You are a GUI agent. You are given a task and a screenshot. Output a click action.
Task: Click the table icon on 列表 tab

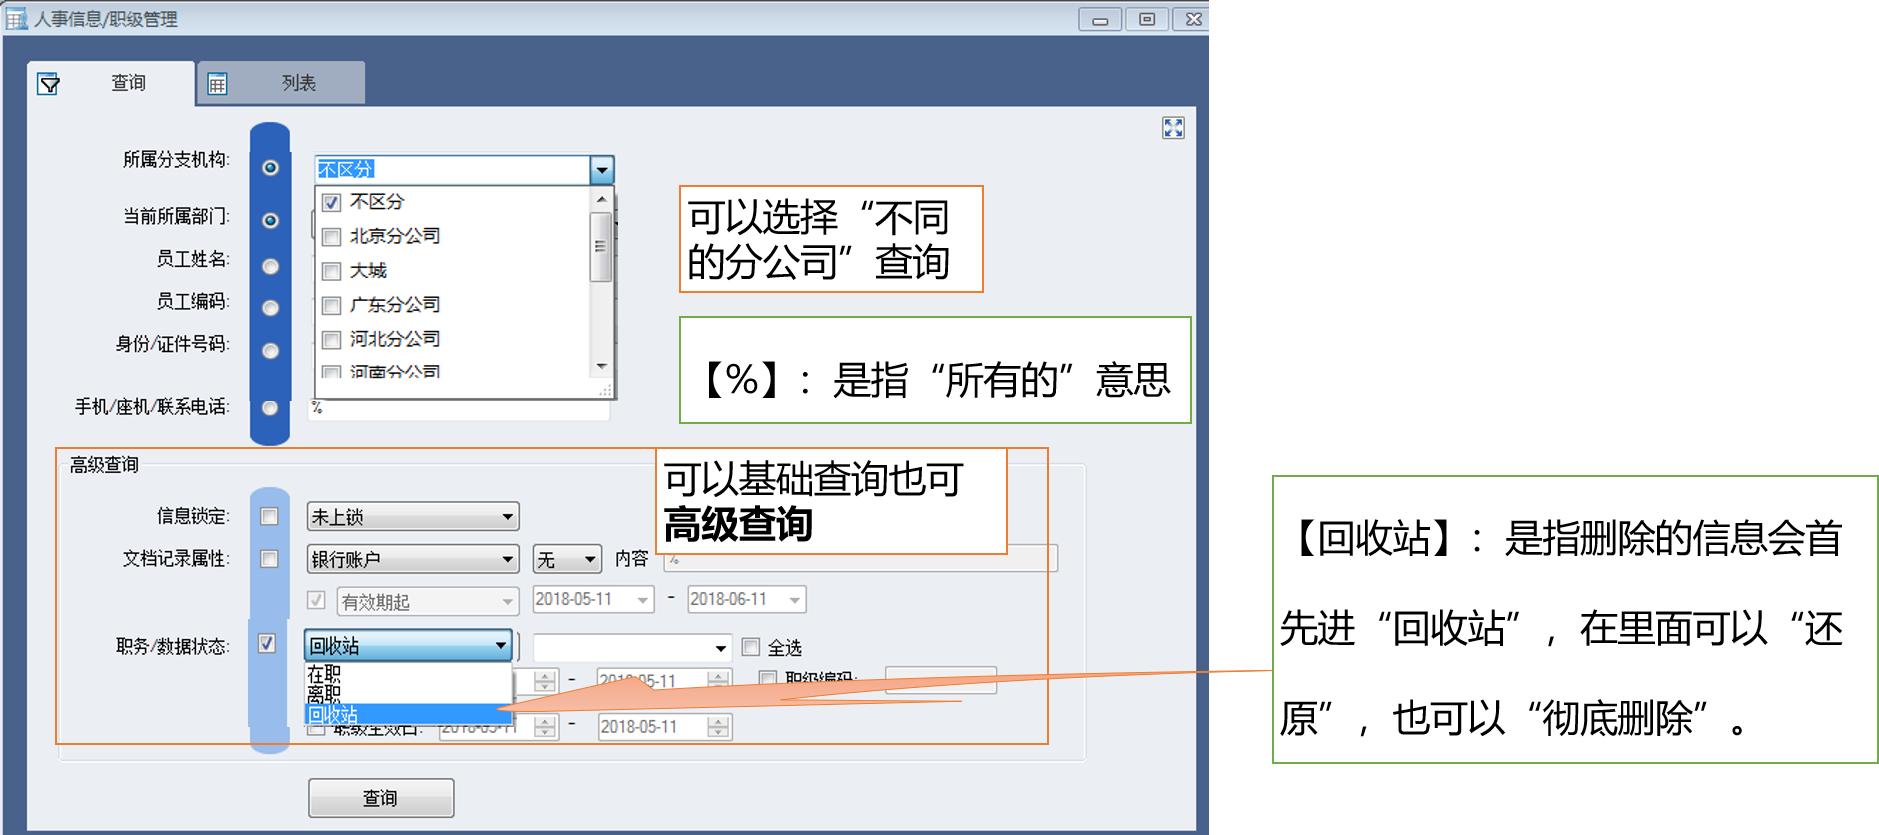[217, 84]
